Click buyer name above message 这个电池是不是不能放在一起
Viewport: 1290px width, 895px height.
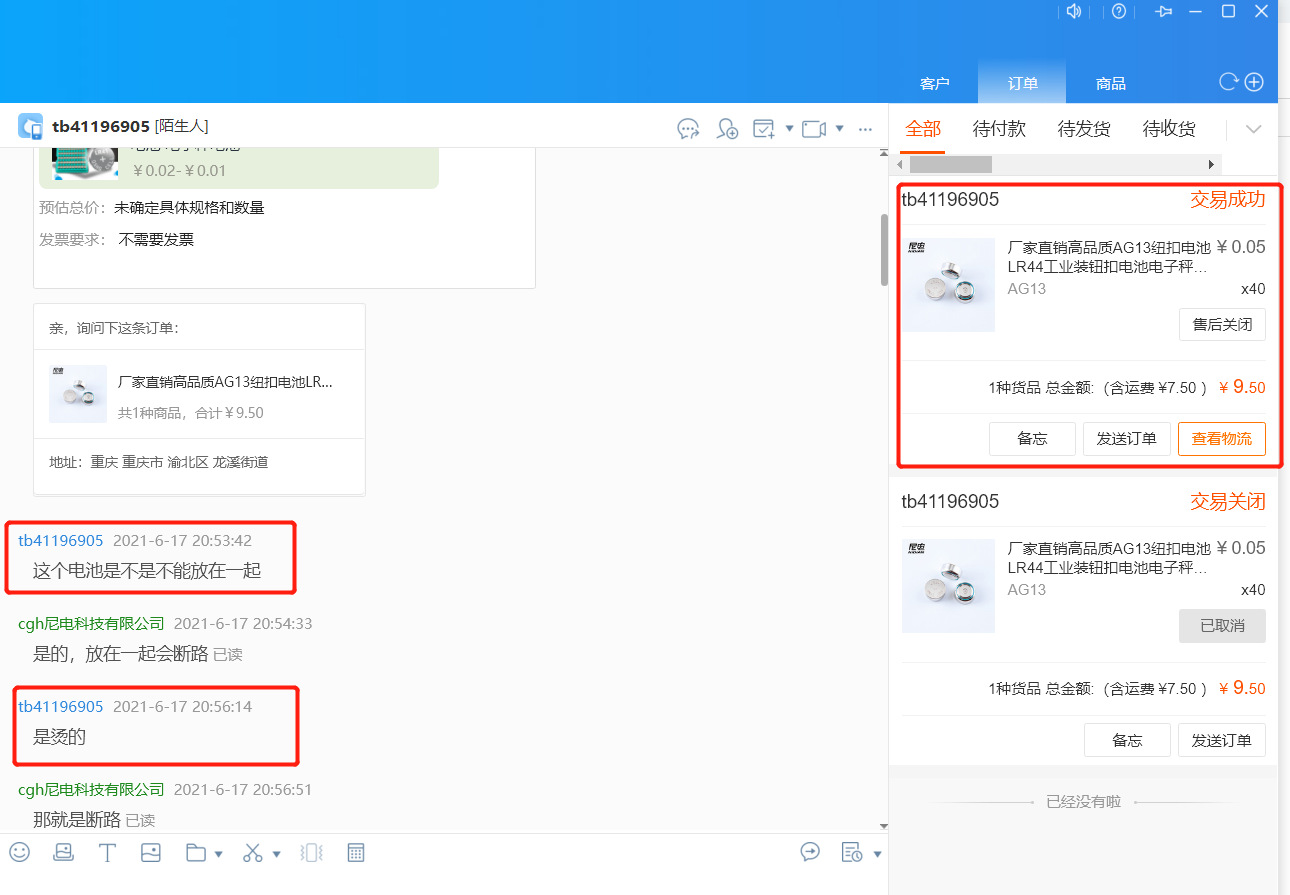[61, 541]
